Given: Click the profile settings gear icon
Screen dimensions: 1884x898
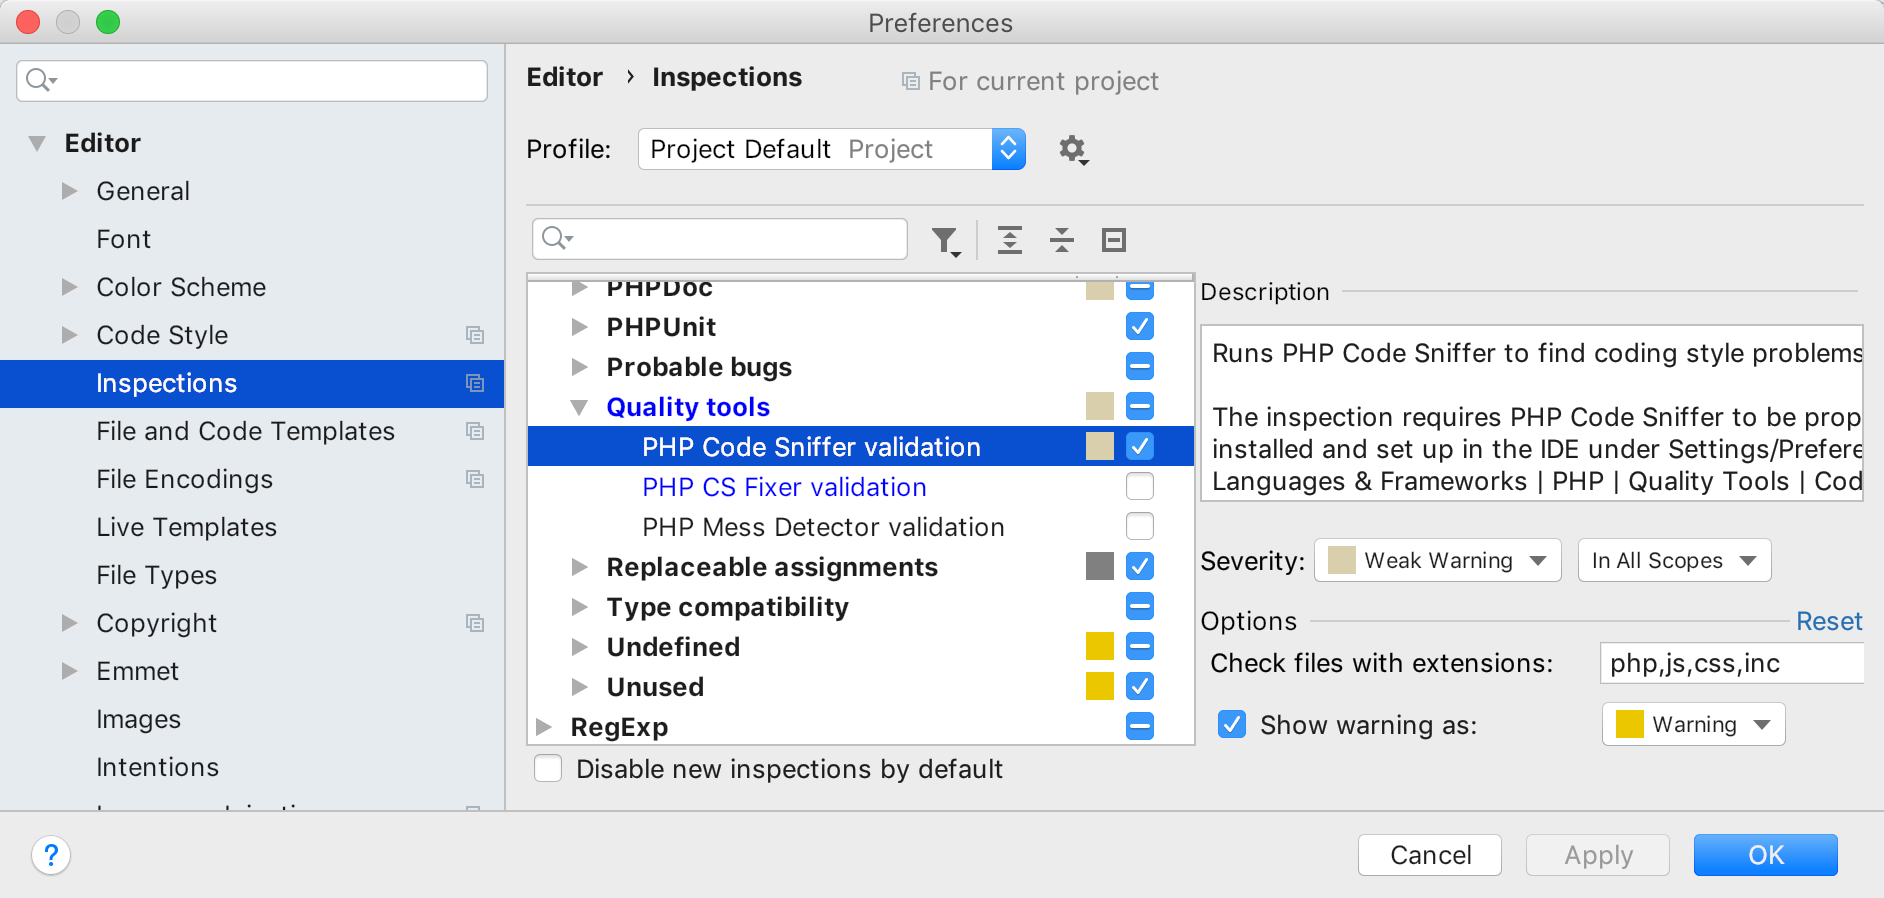Looking at the screenshot, I should [1072, 149].
